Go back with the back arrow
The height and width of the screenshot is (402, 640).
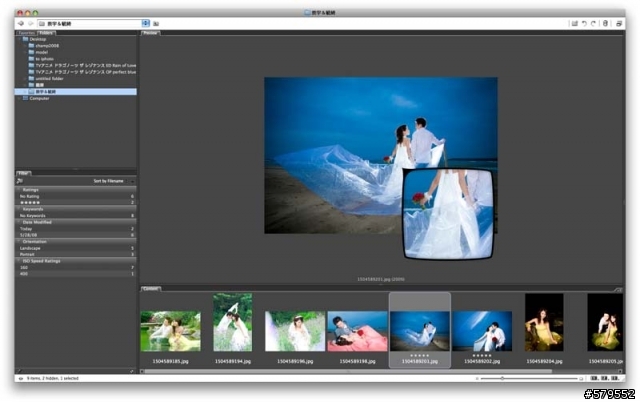coord(21,23)
